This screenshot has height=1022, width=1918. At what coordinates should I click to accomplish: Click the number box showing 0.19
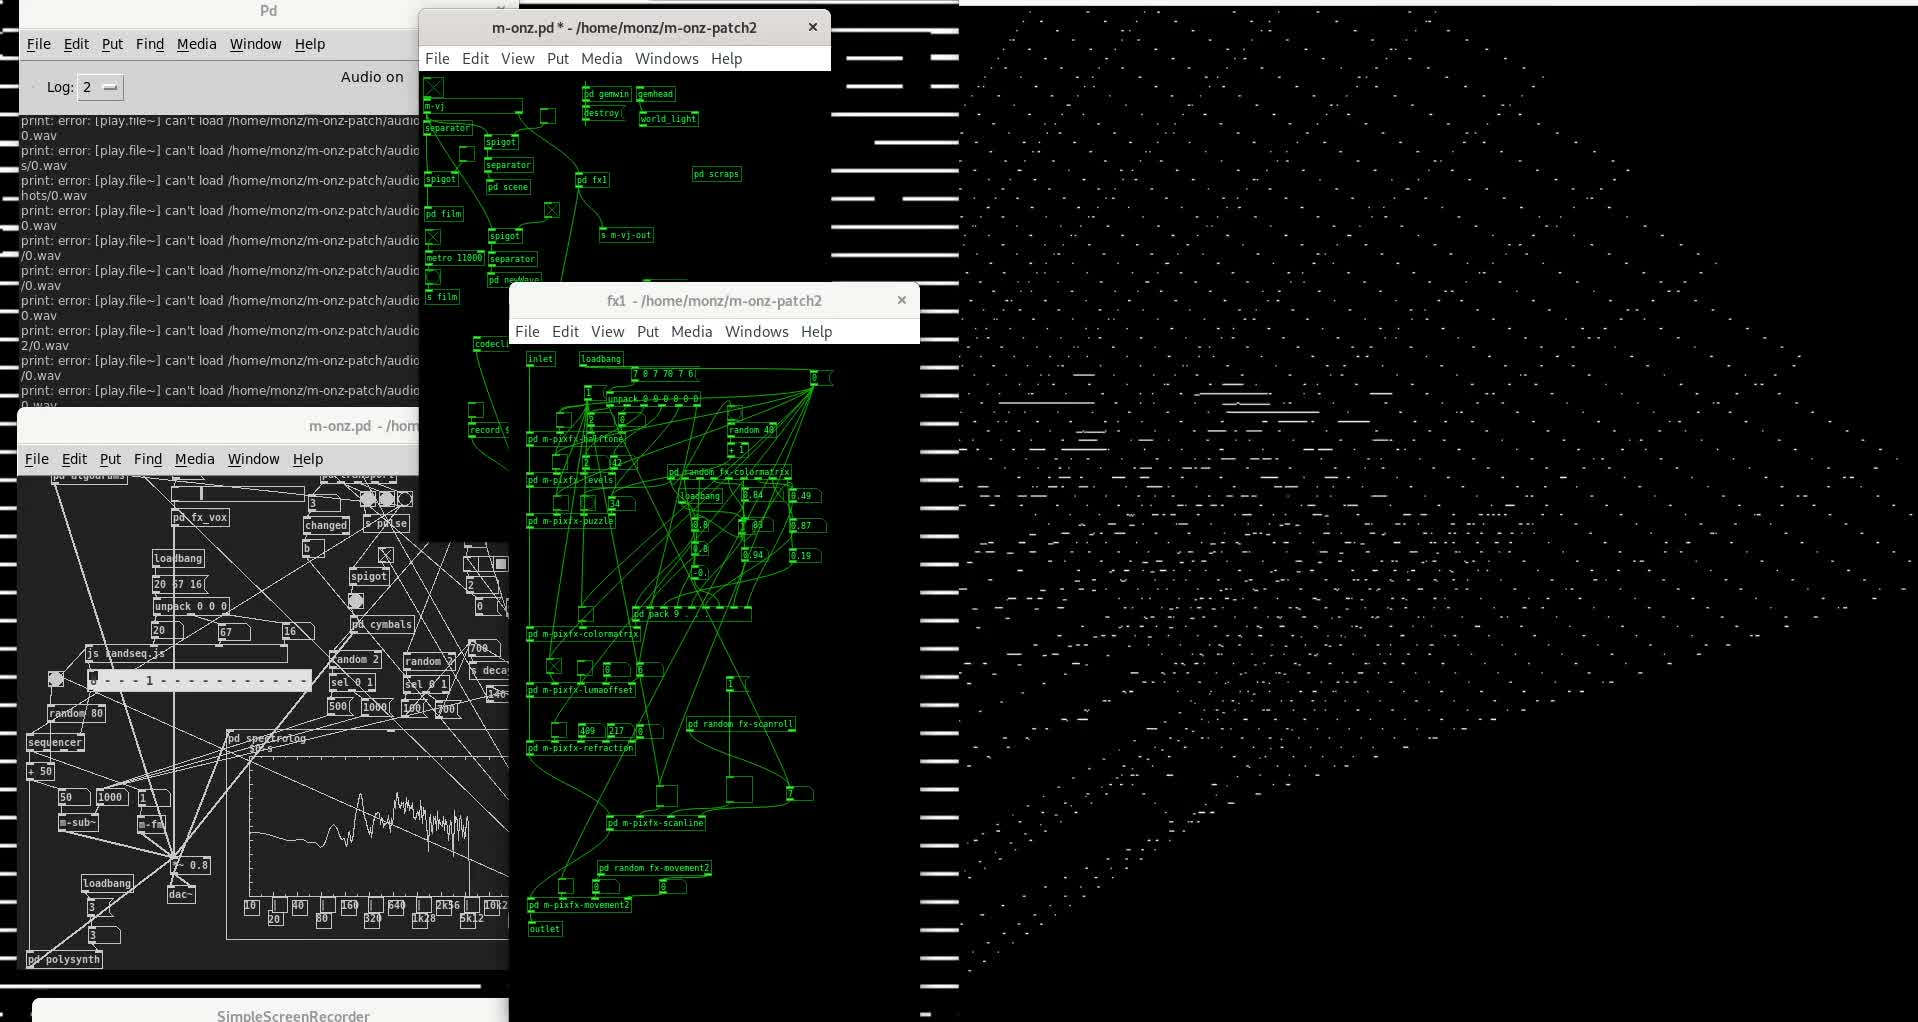click(x=804, y=556)
